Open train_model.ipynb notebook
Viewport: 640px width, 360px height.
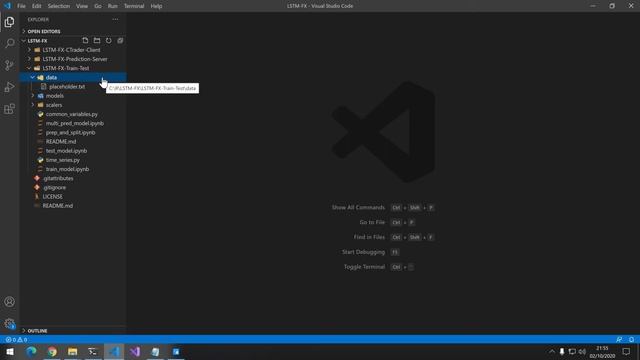73,169
